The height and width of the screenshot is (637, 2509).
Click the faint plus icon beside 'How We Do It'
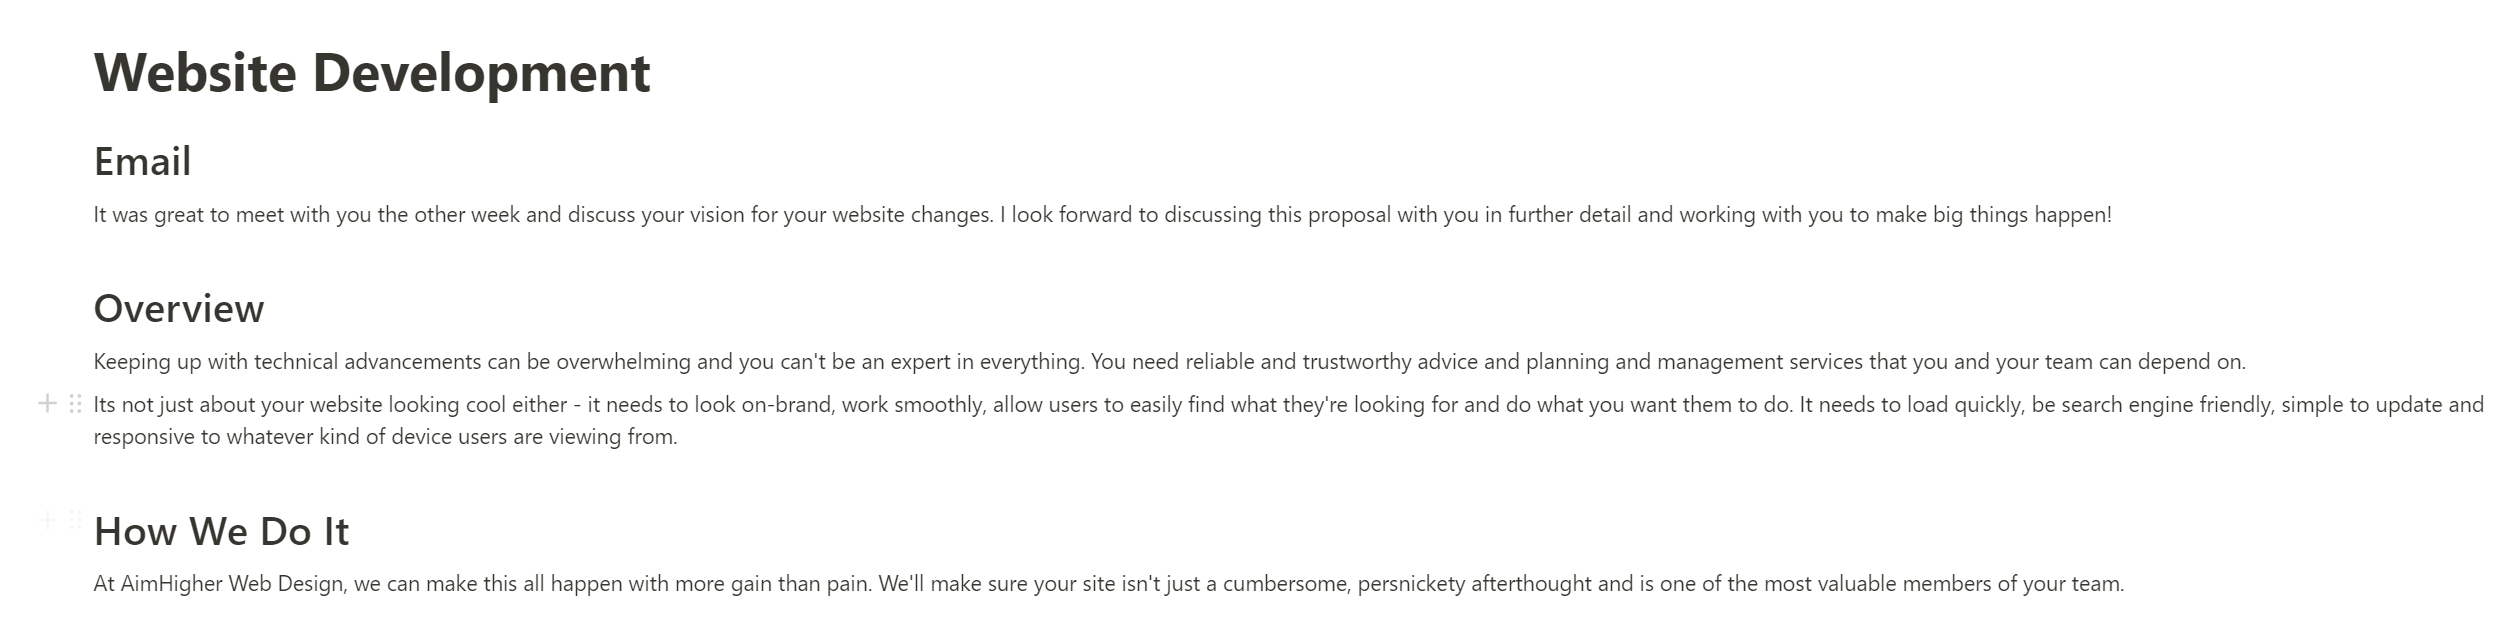click(46, 520)
